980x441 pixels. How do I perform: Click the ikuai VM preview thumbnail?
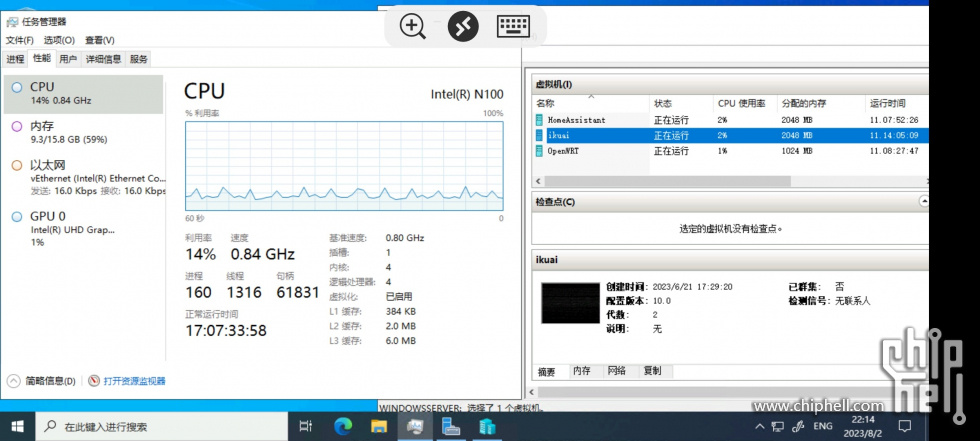click(570, 302)
